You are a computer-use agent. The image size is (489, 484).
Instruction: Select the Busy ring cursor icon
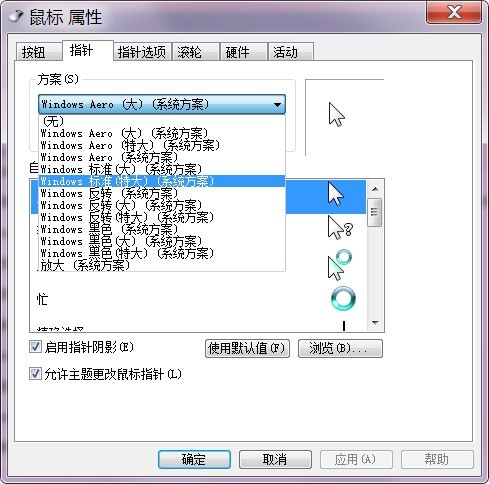(343, 298)
